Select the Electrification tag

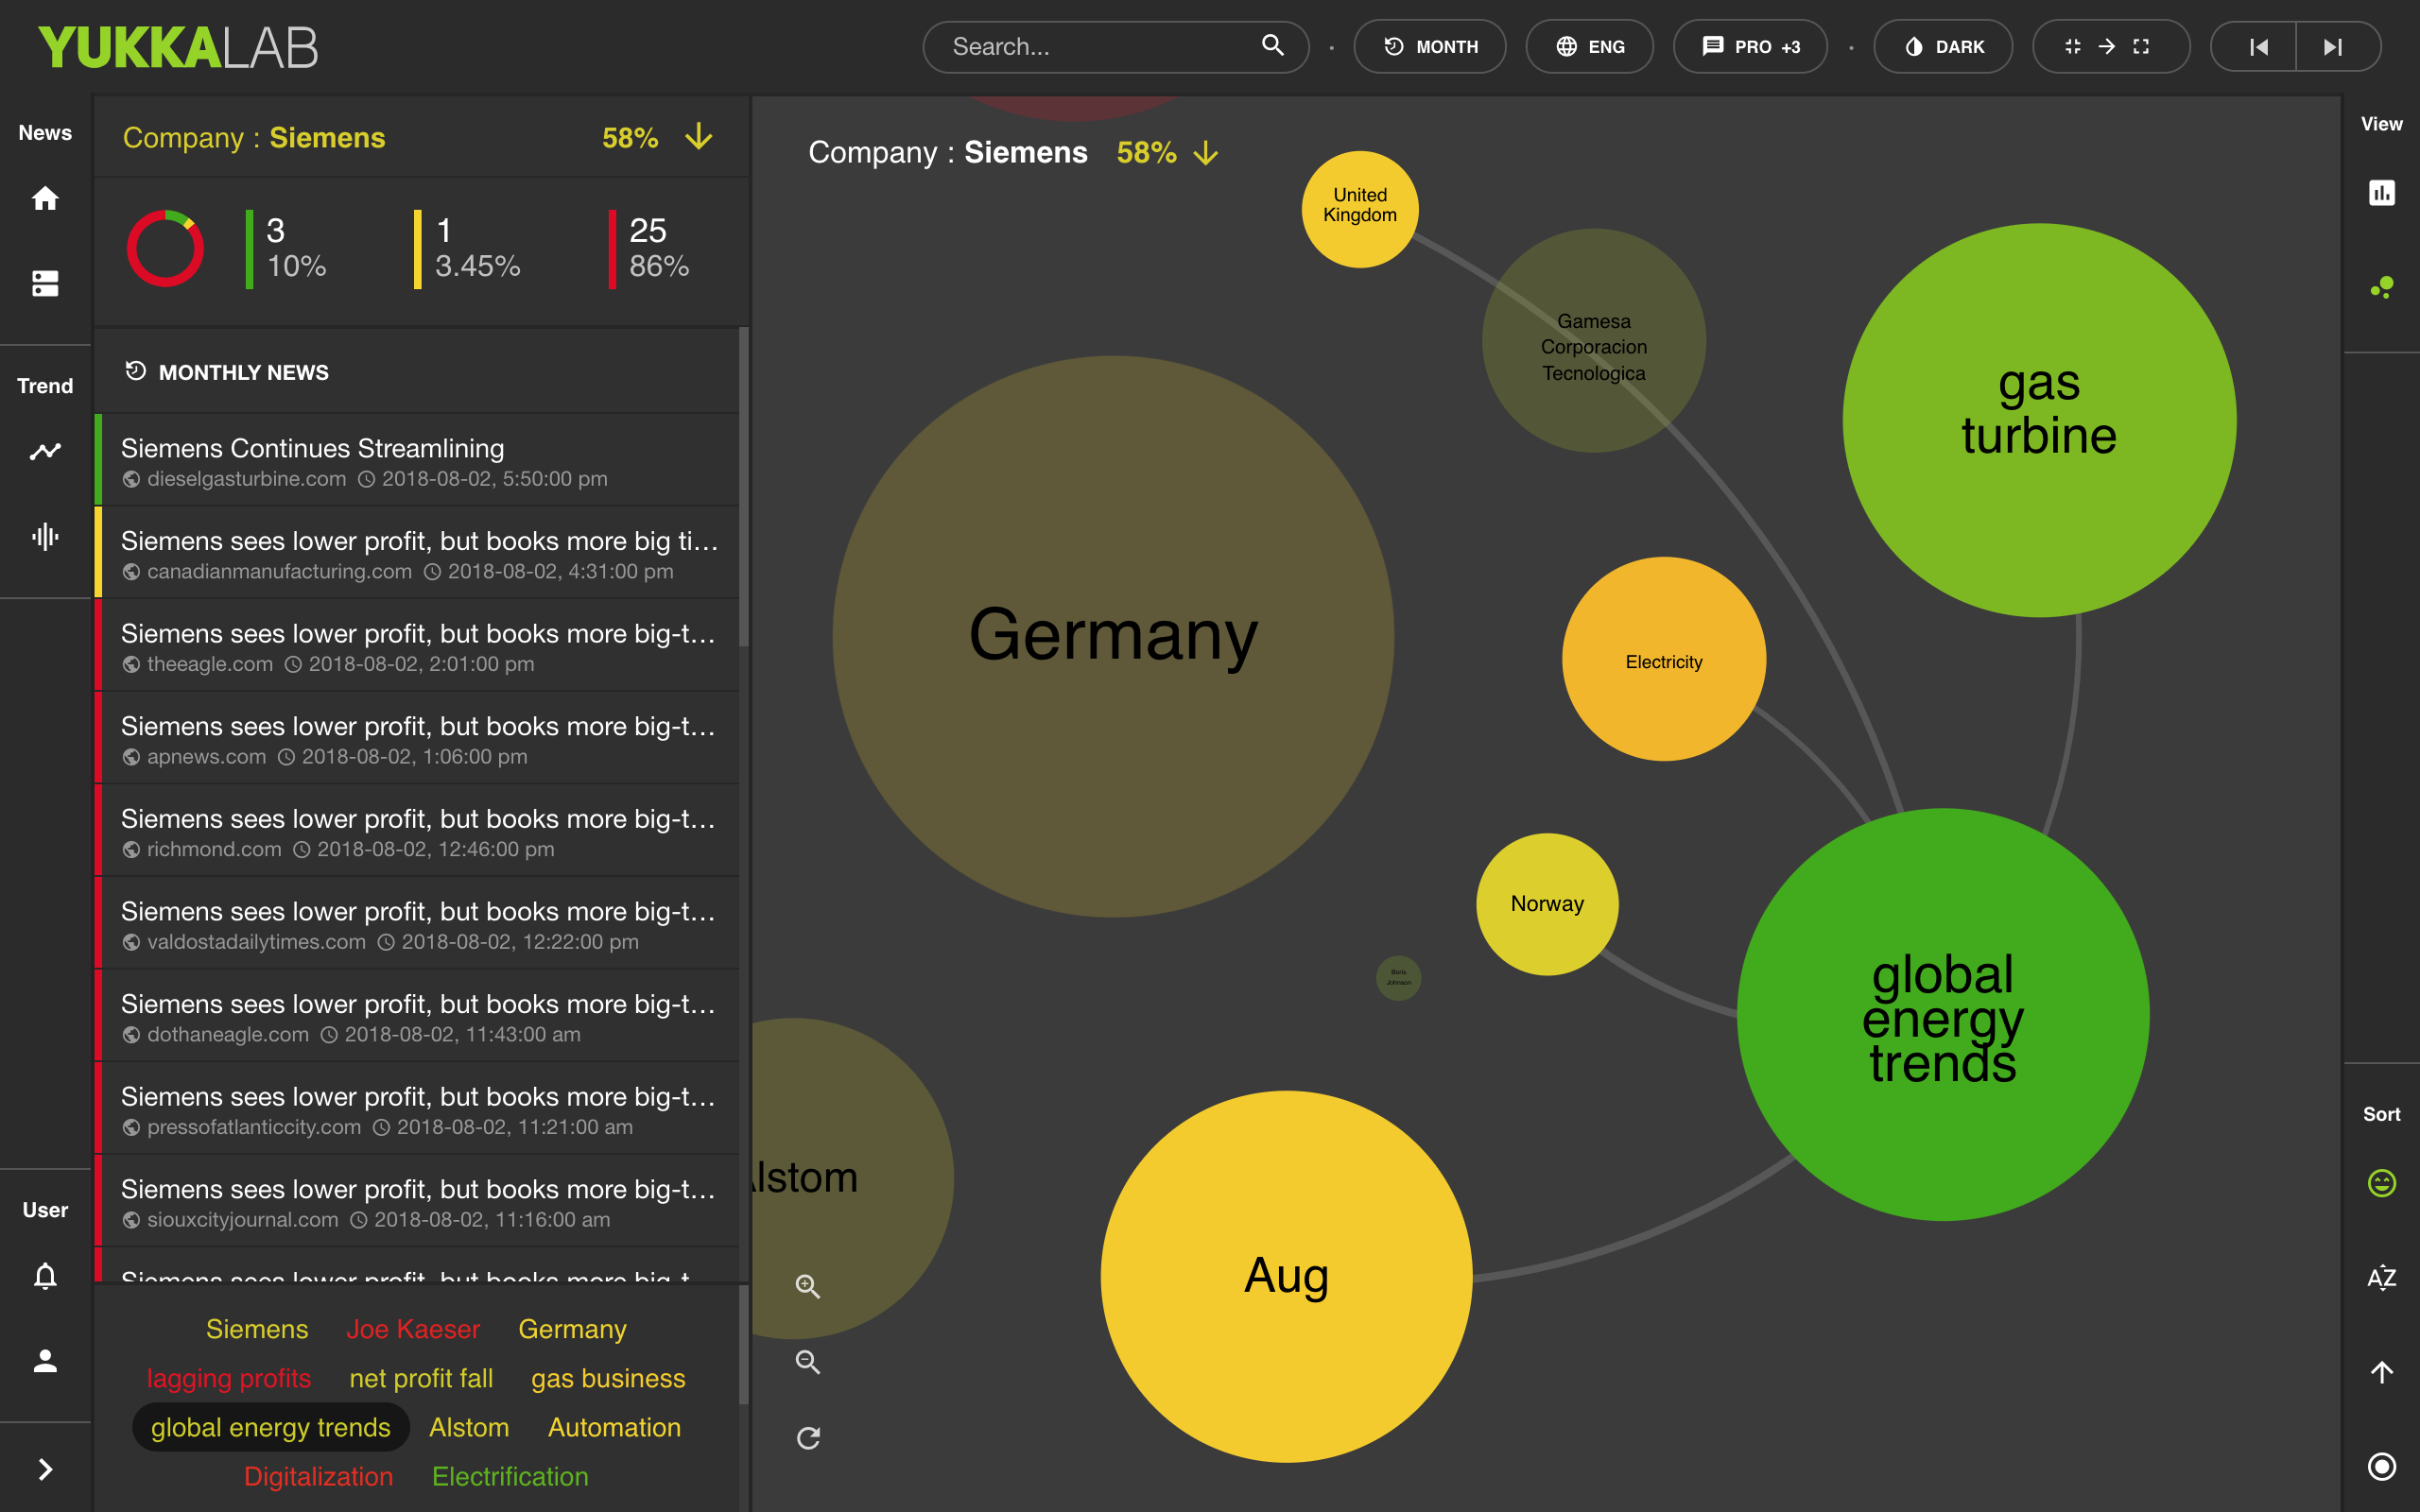[x=510, y=1476]
